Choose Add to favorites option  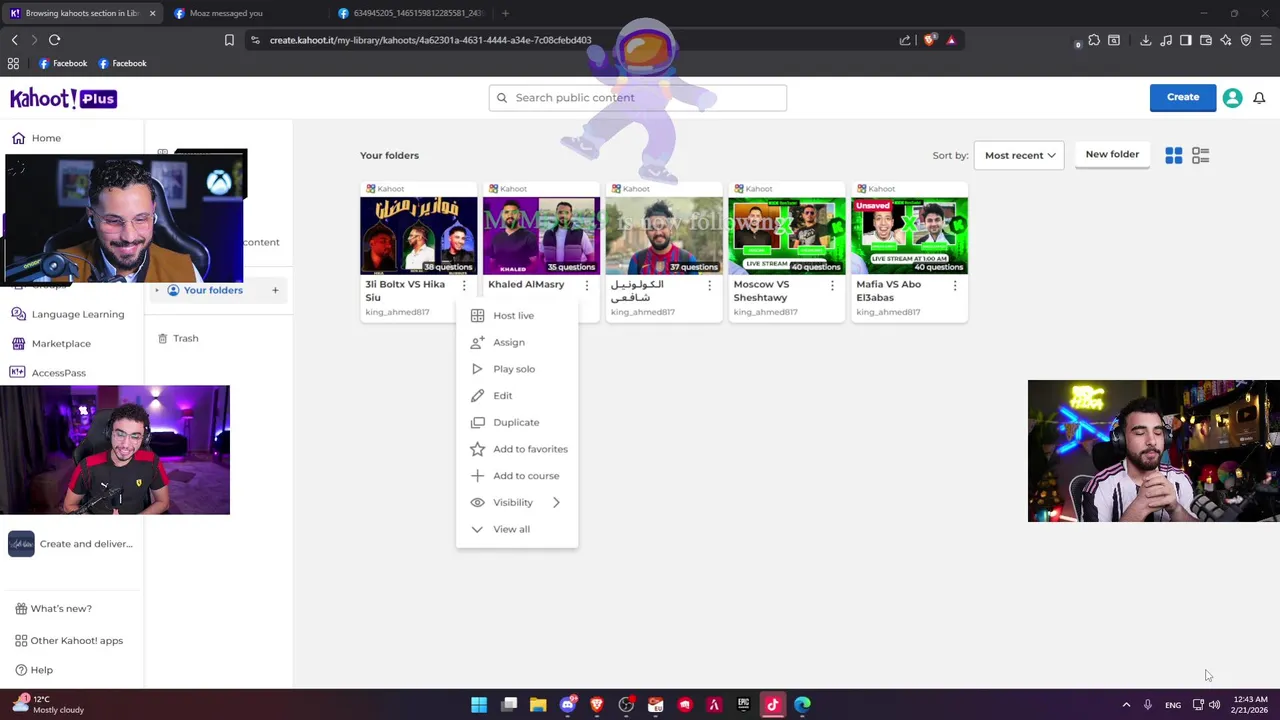(516, 449)
